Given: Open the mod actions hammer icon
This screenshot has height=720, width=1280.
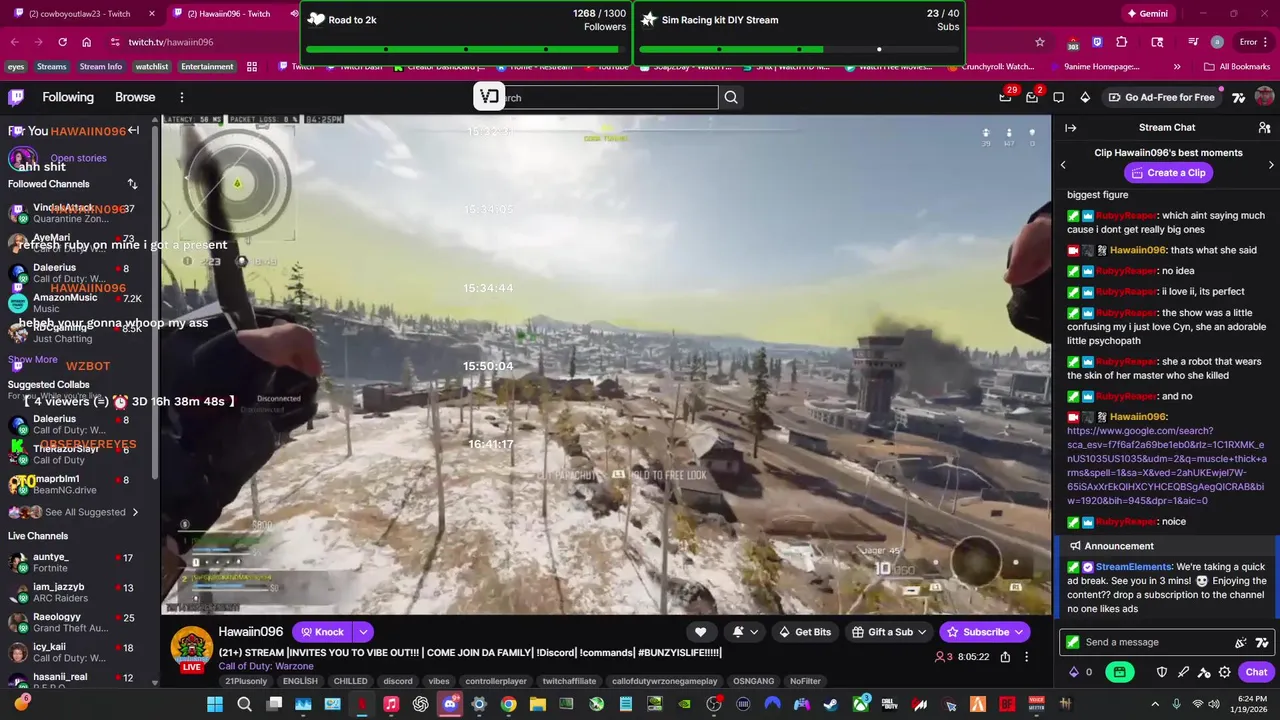Looking at the screenshot, I should (x=1204, y=672).
